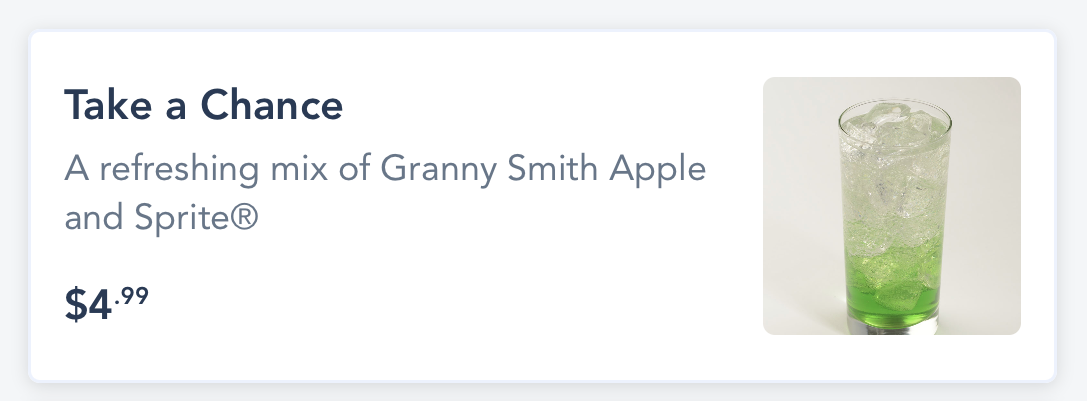Click the large 4 digit in the price
Image resolution: width=1087 pixels, height=401 pixels.
(99, 305)
